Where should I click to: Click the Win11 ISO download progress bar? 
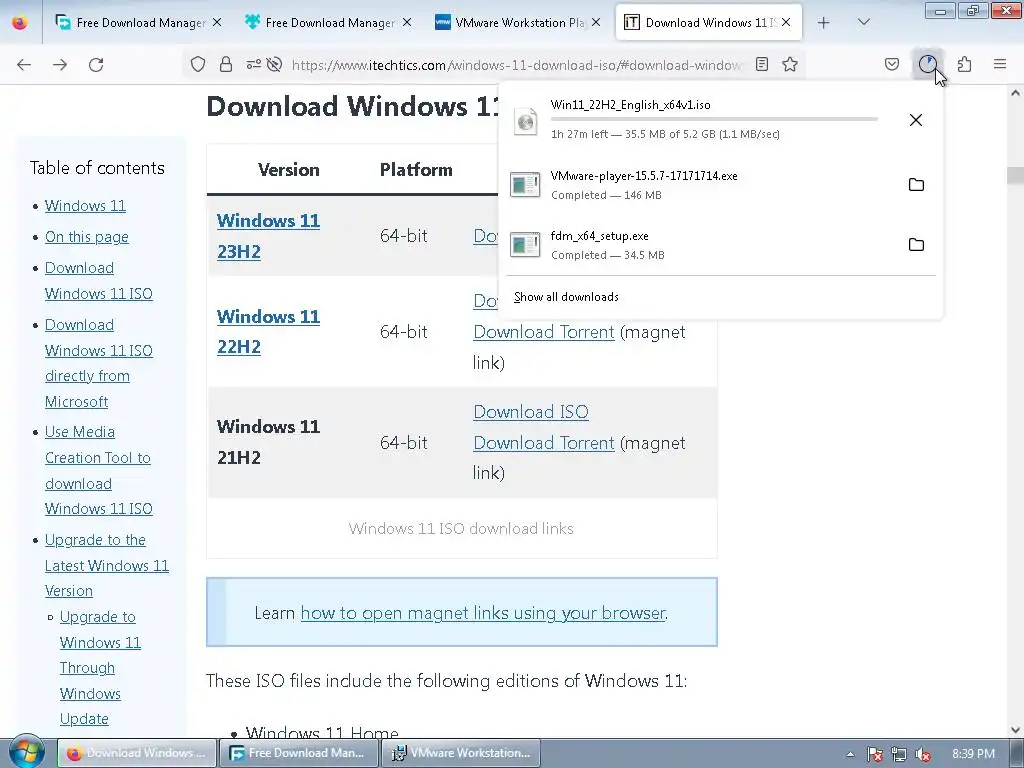coord(714,120)
